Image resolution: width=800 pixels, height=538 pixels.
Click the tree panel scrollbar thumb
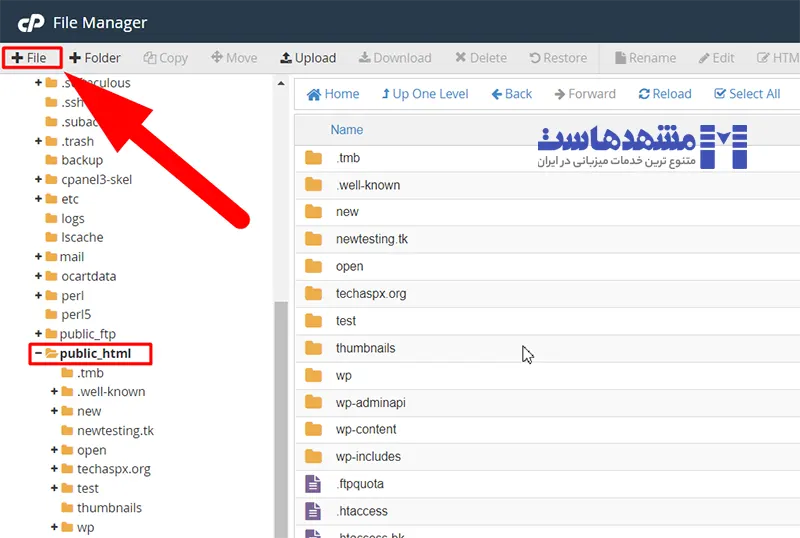281,419
